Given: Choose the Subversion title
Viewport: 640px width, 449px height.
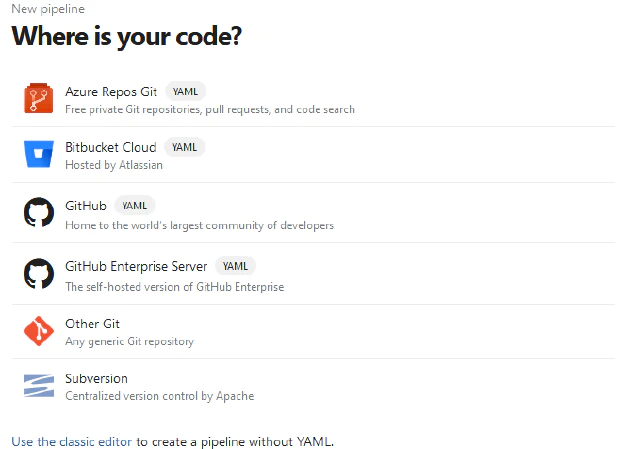Looking at the screenshot, I should pos(97,379).
